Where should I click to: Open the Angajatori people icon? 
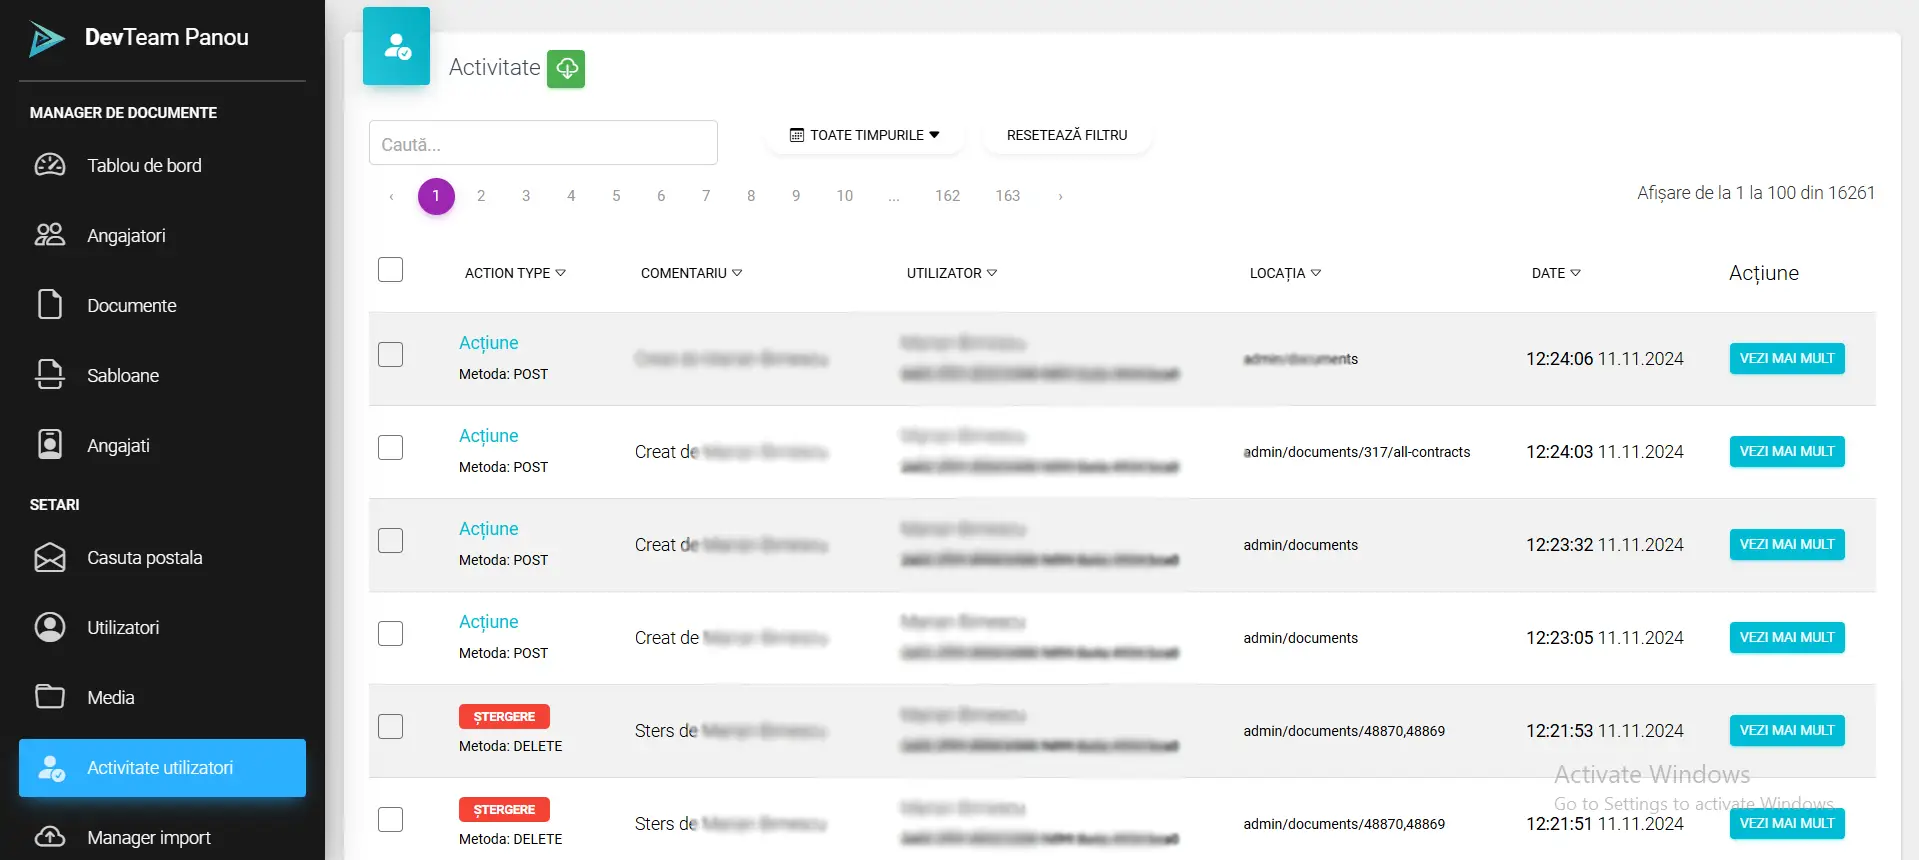tap(49, 235)
